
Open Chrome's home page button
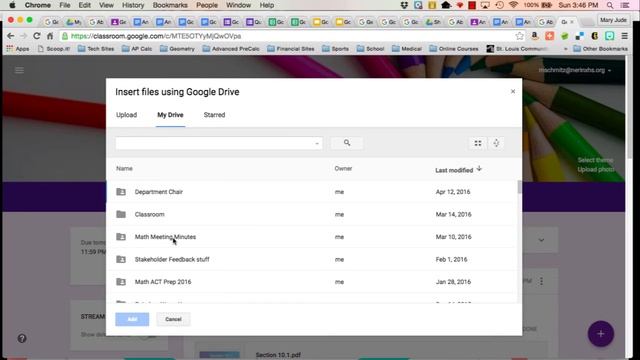(x=50, y=36)
